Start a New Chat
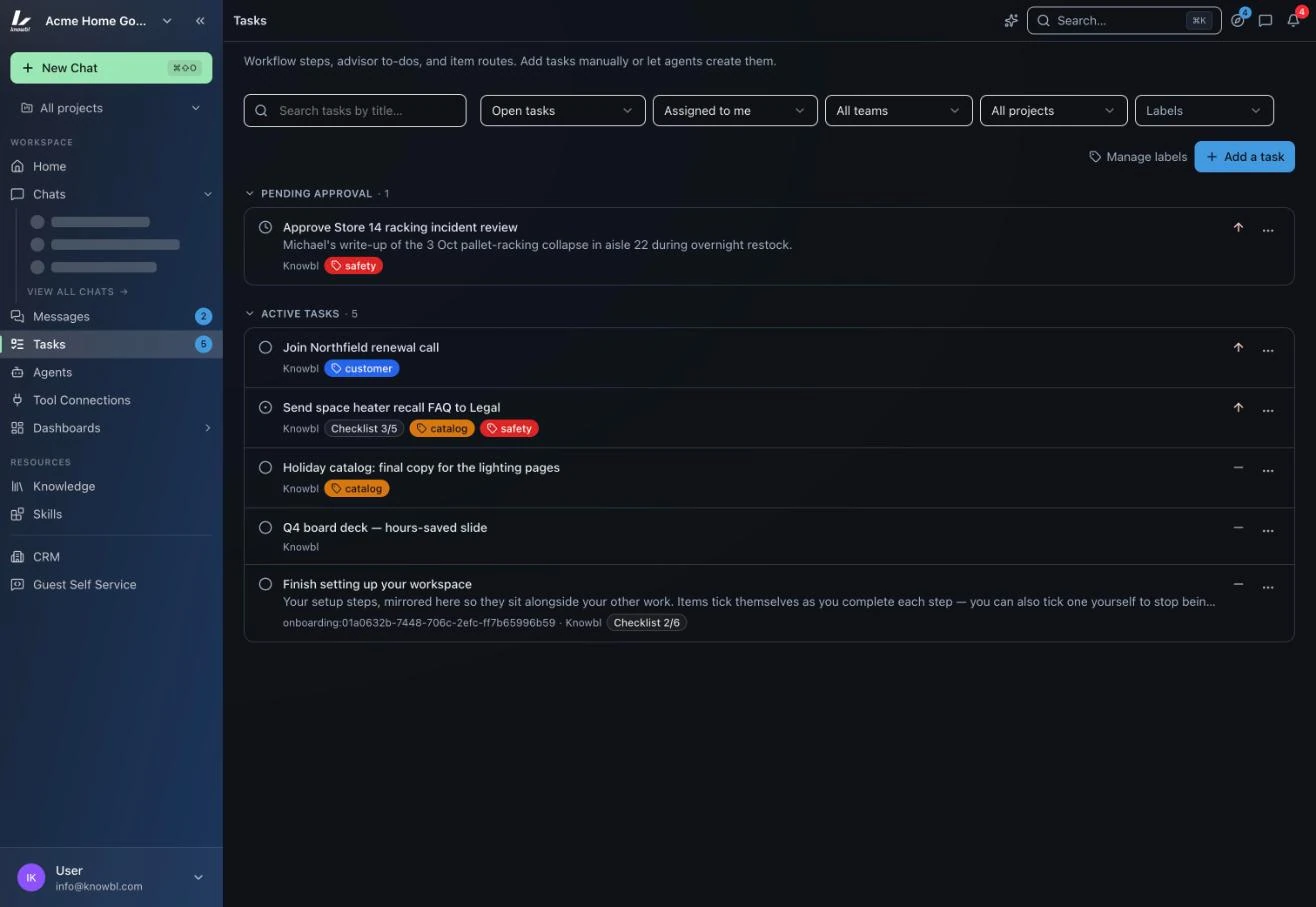1316x907 pixels. 111,68
